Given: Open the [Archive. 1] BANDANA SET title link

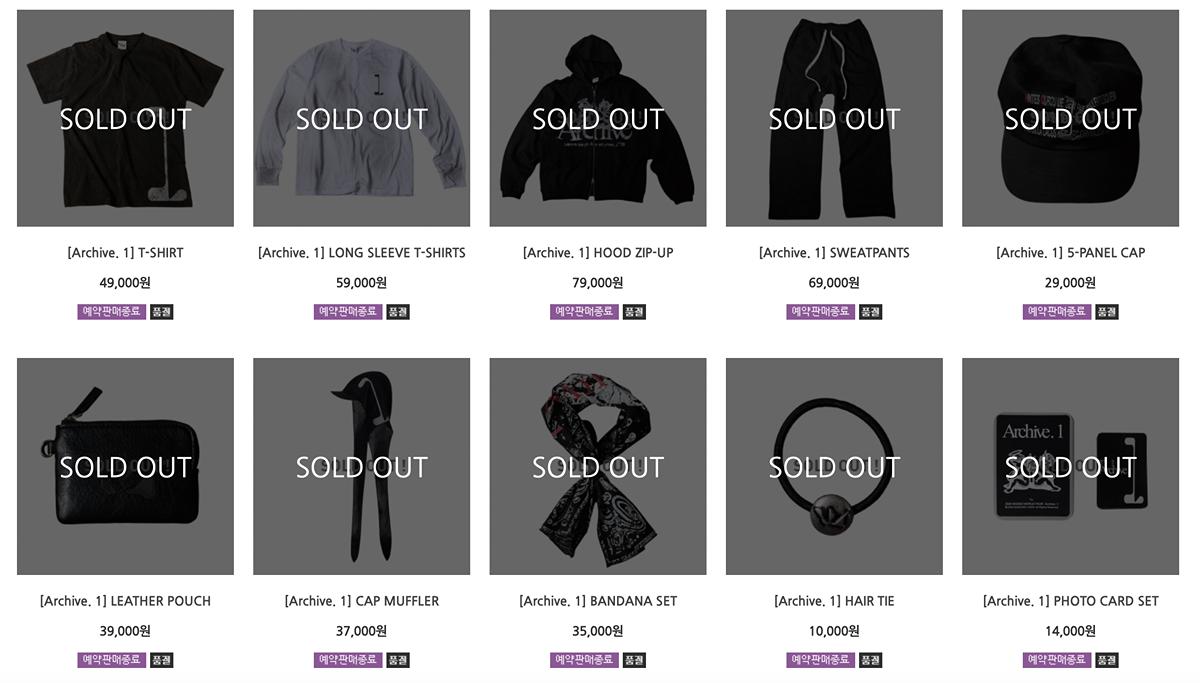Looking at the screenshot, I should point(598,601).
